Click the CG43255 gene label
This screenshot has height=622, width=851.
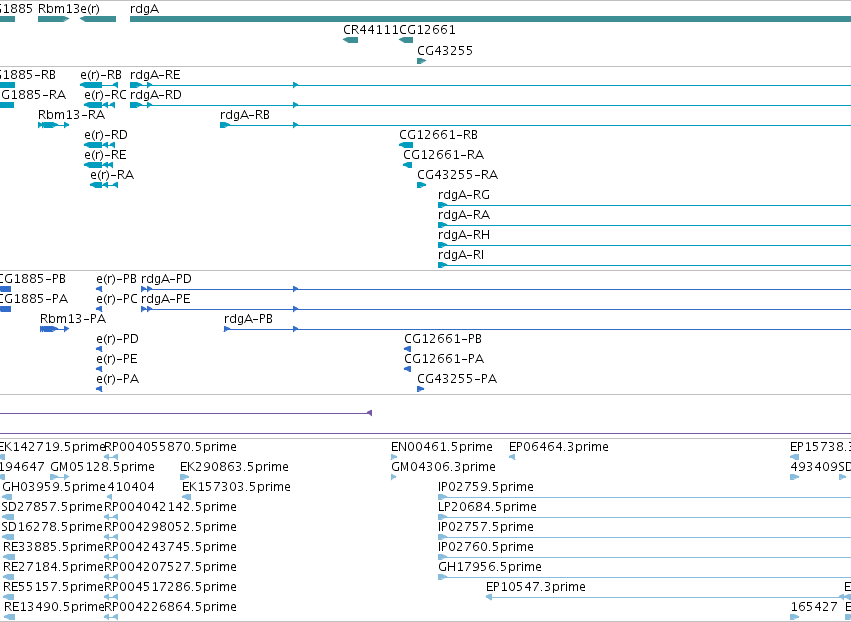[x=444, y=51]
